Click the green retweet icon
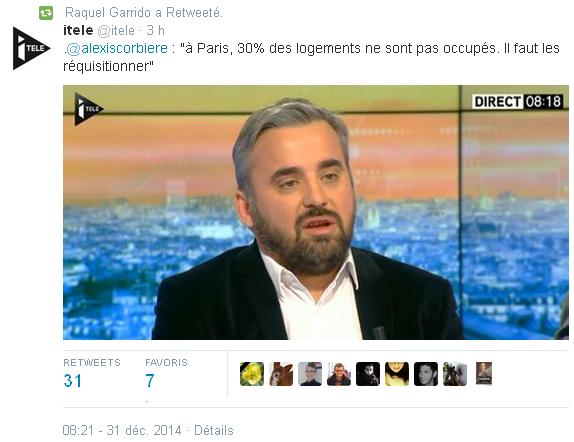The image size is (574, 442). pyautogui.click(x=46, y=13)
